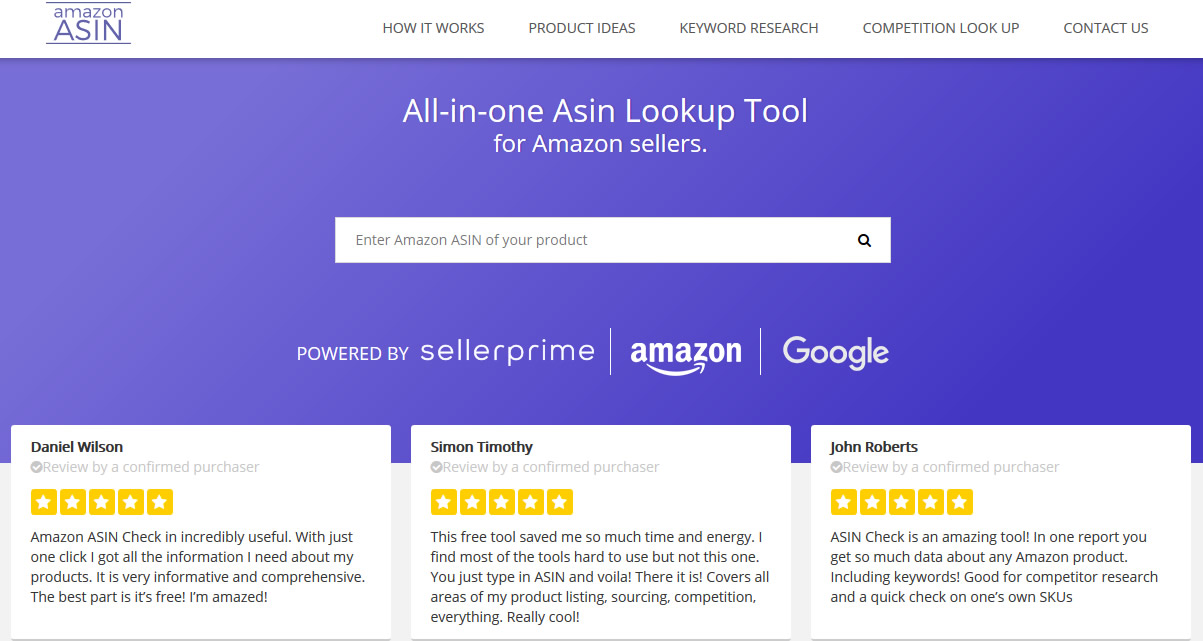This screenshot has width=1203, height=641.
Task: Open the How It Works menu item
Action: (x=433, y=28)
